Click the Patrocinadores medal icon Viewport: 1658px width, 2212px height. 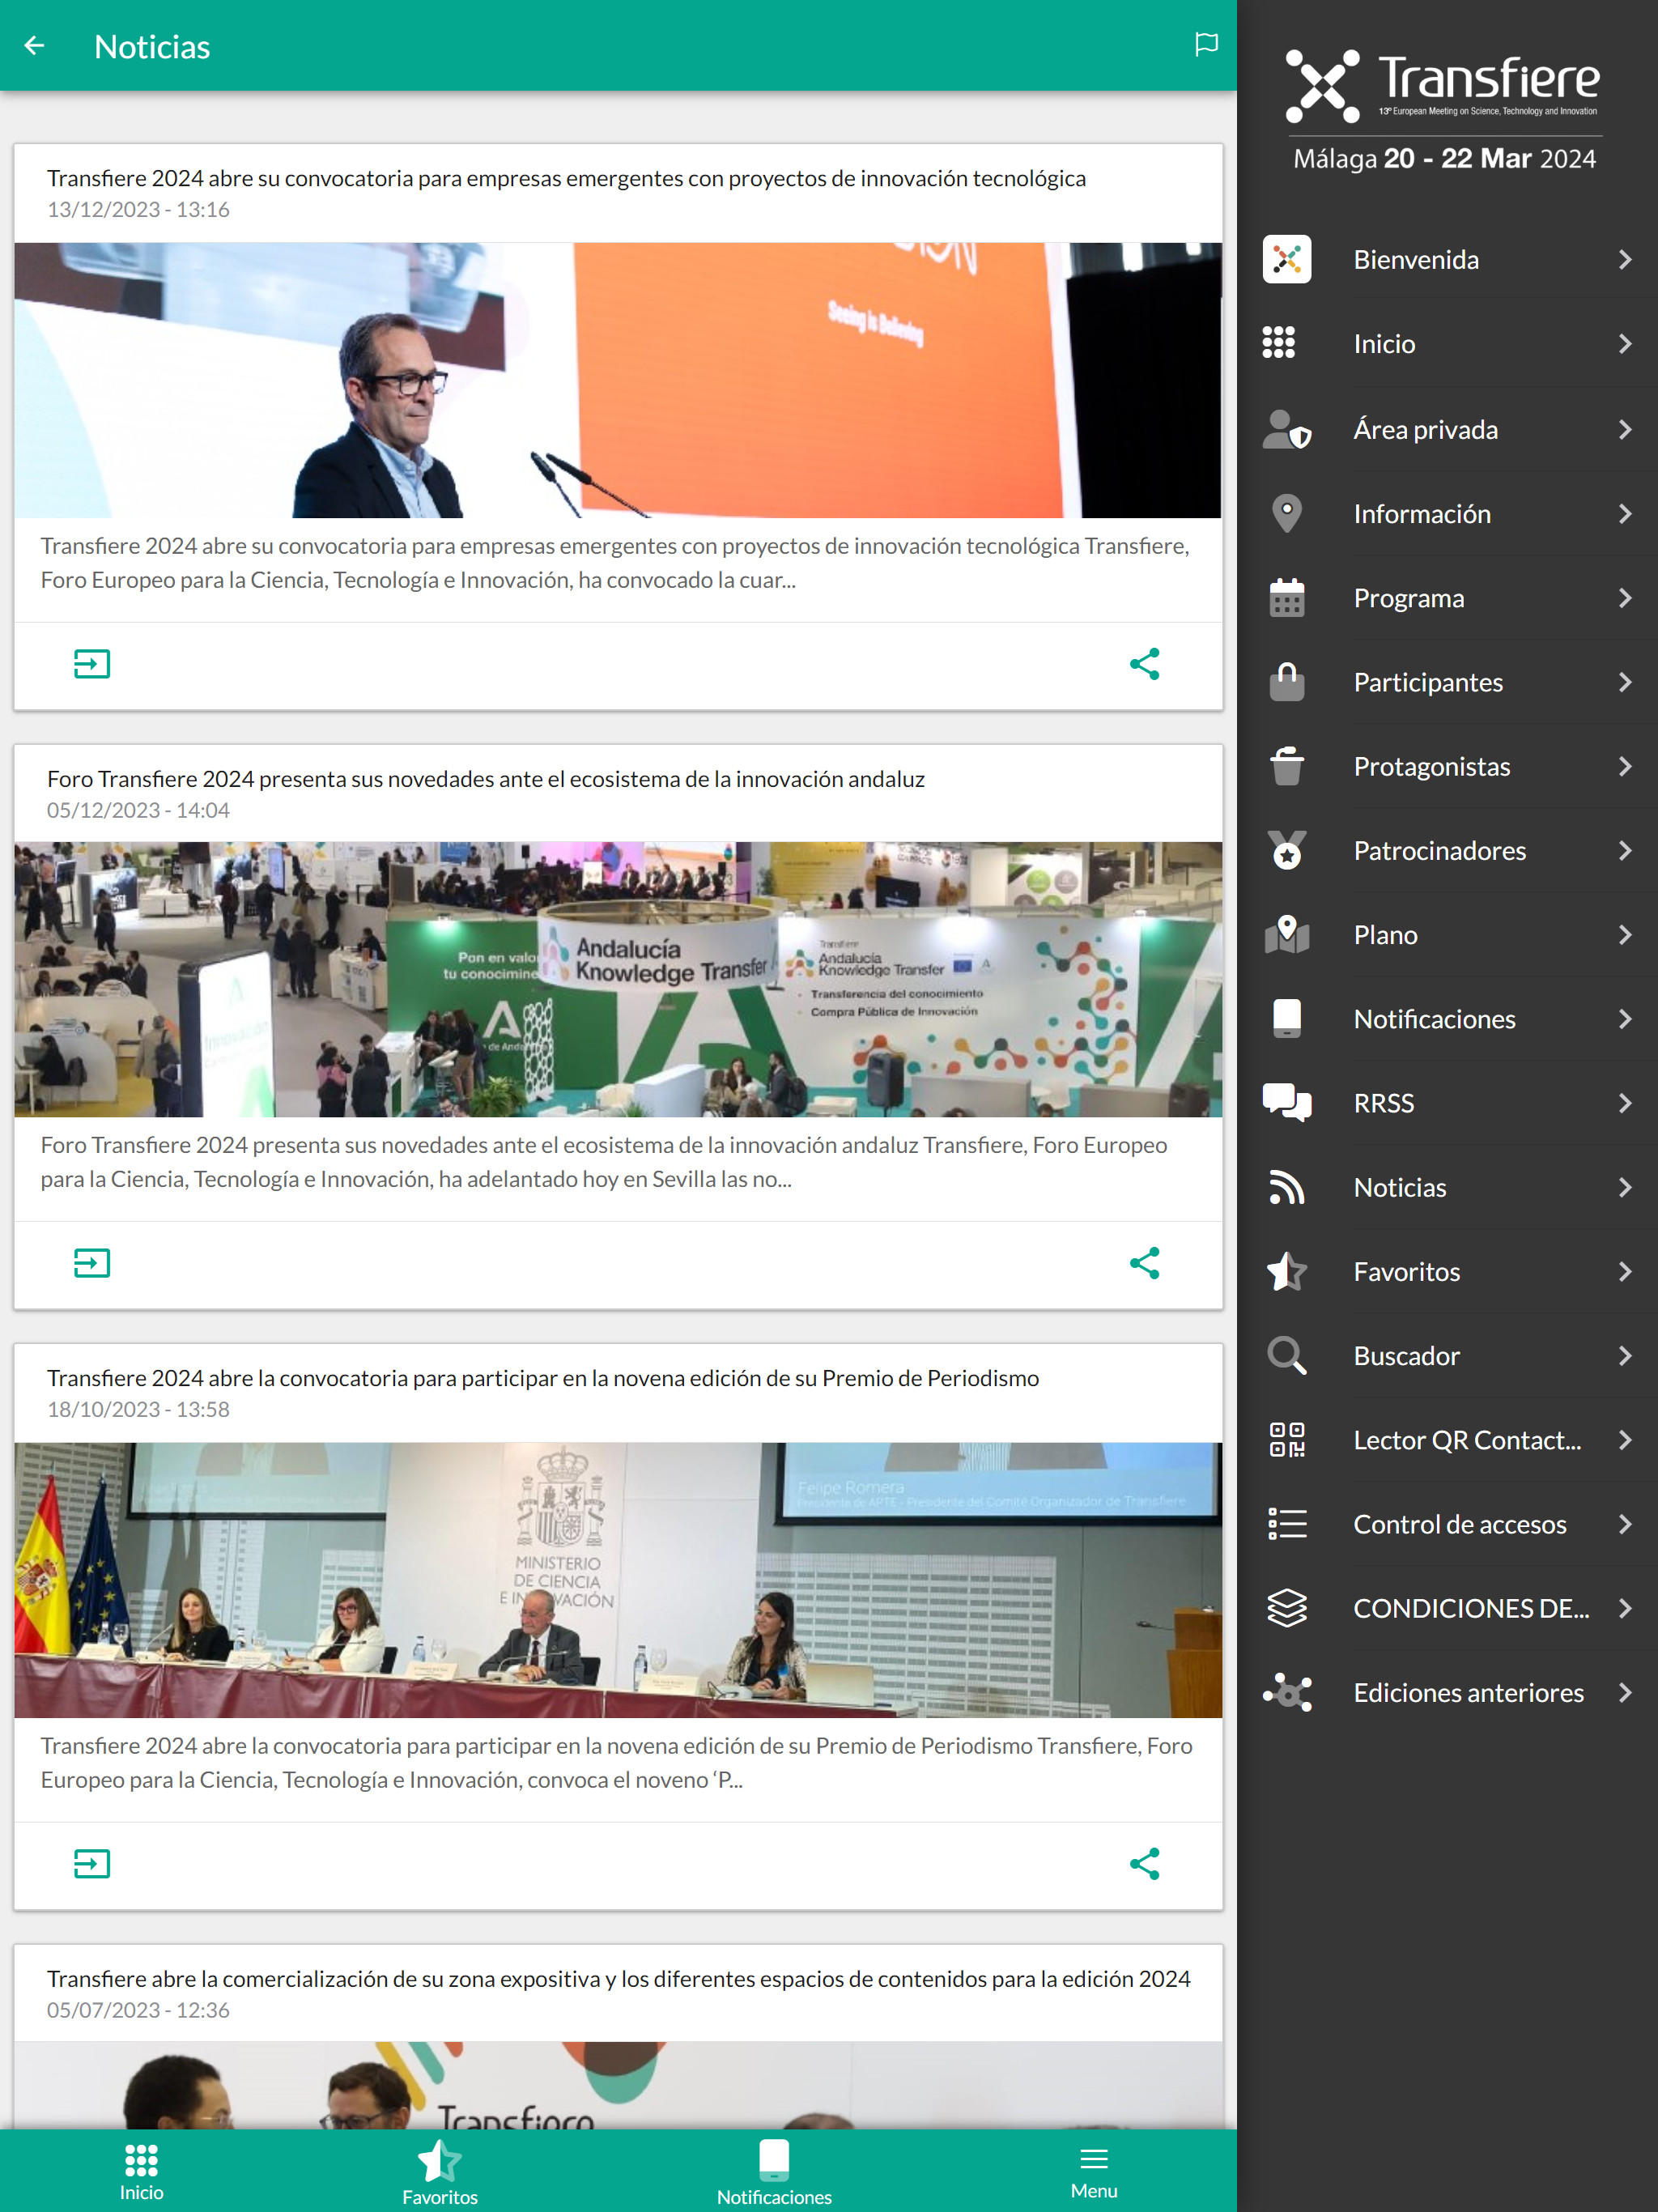(x=1287, y=850)
